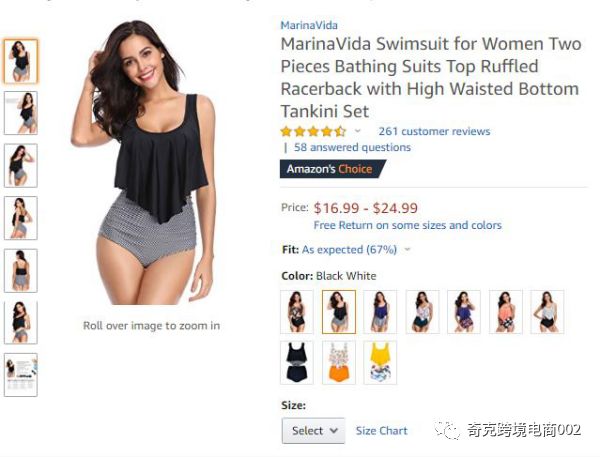This screenshot has width=600, height=457.
Task: Open the Size Chart link
Action: click(382, 431)
